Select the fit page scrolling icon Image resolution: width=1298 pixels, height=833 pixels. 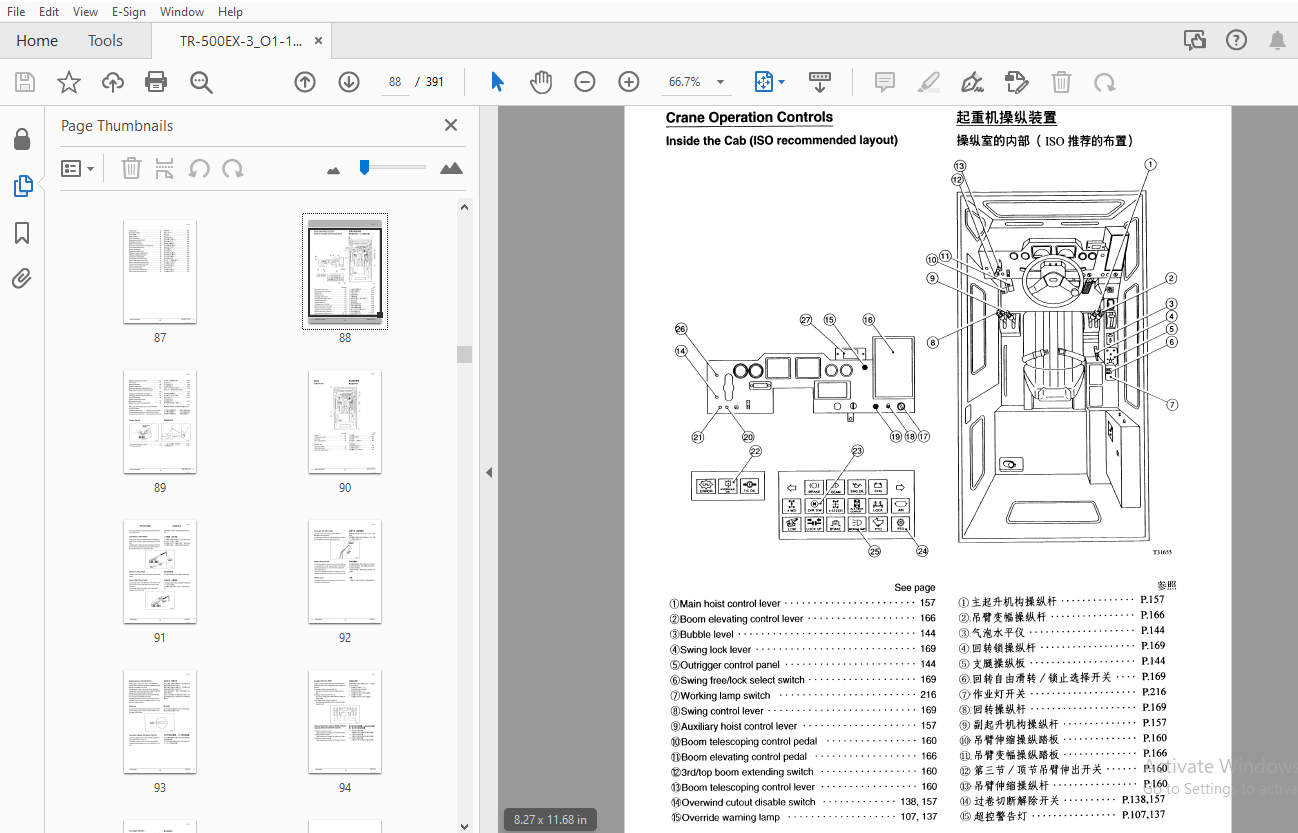point(764,82)
